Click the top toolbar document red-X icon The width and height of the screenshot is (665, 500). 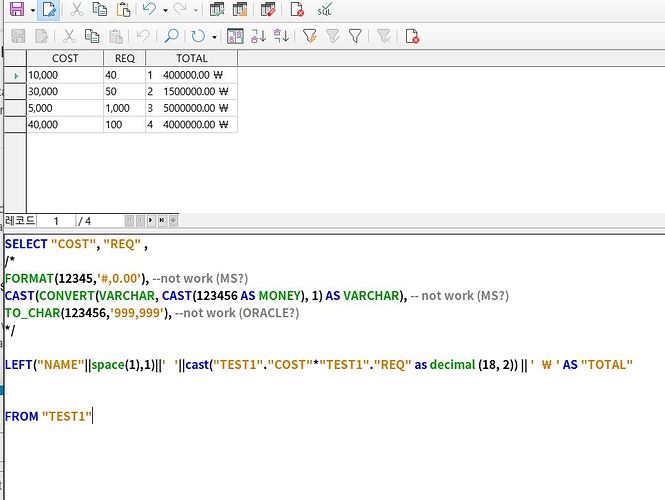pyautogui.click(x=297, y=9)
